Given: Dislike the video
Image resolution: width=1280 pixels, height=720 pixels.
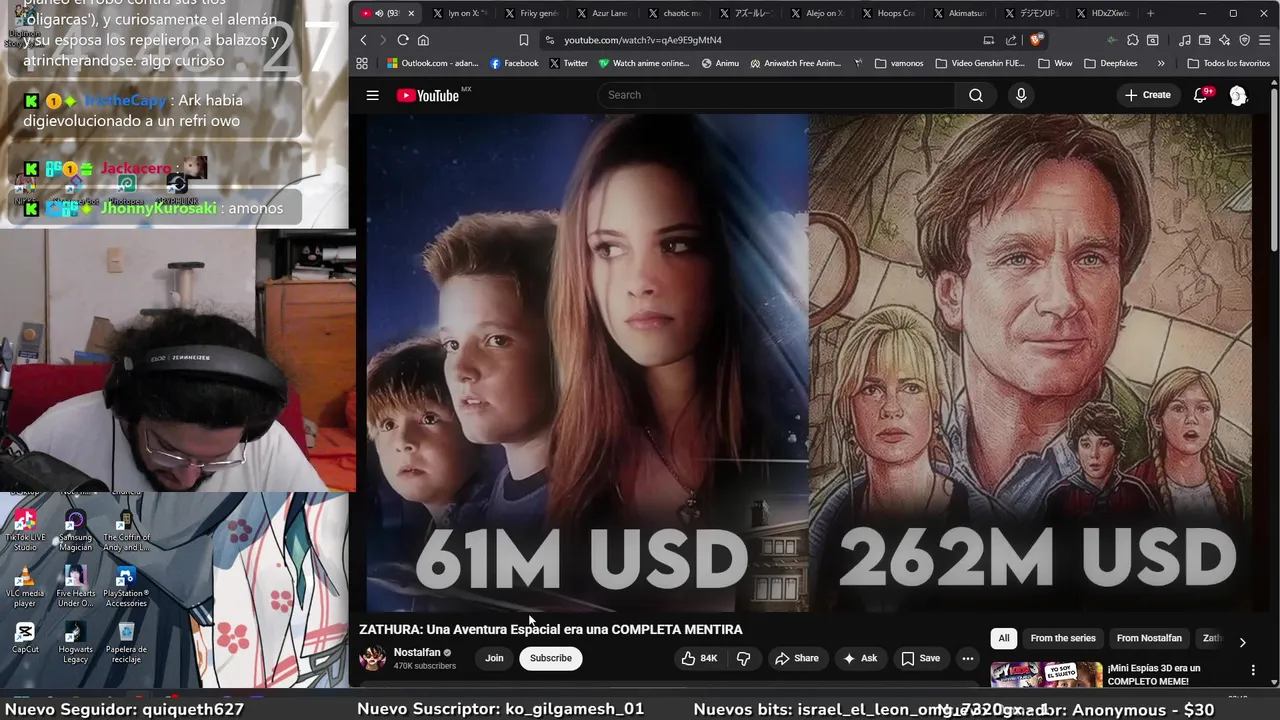Looking at the screenshot, I should click(x=743, y=658).
